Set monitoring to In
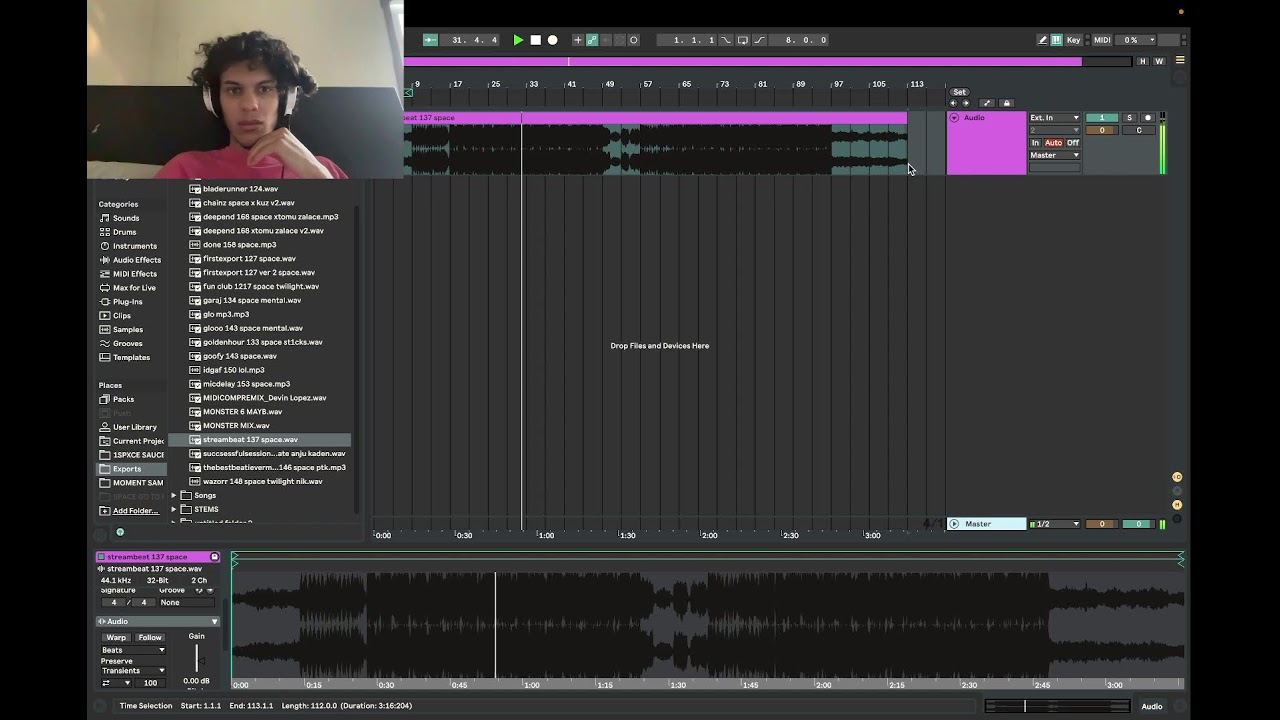1280x720 pixels. 1035,143
